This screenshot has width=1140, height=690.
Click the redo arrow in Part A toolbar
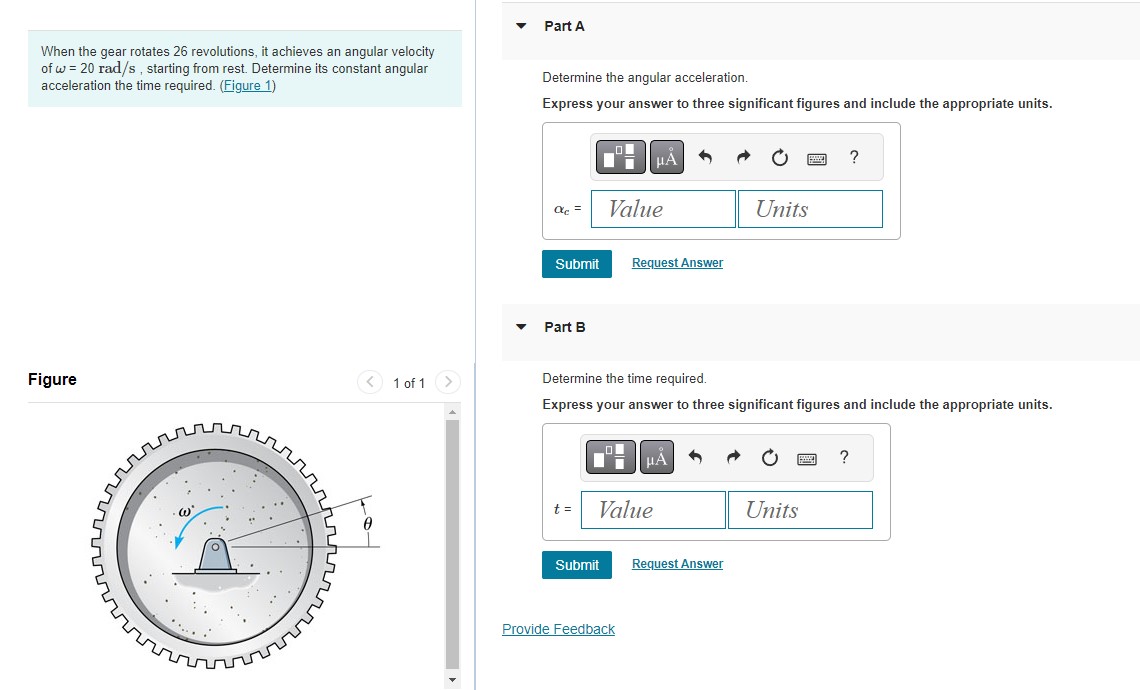tap(742, 157)
